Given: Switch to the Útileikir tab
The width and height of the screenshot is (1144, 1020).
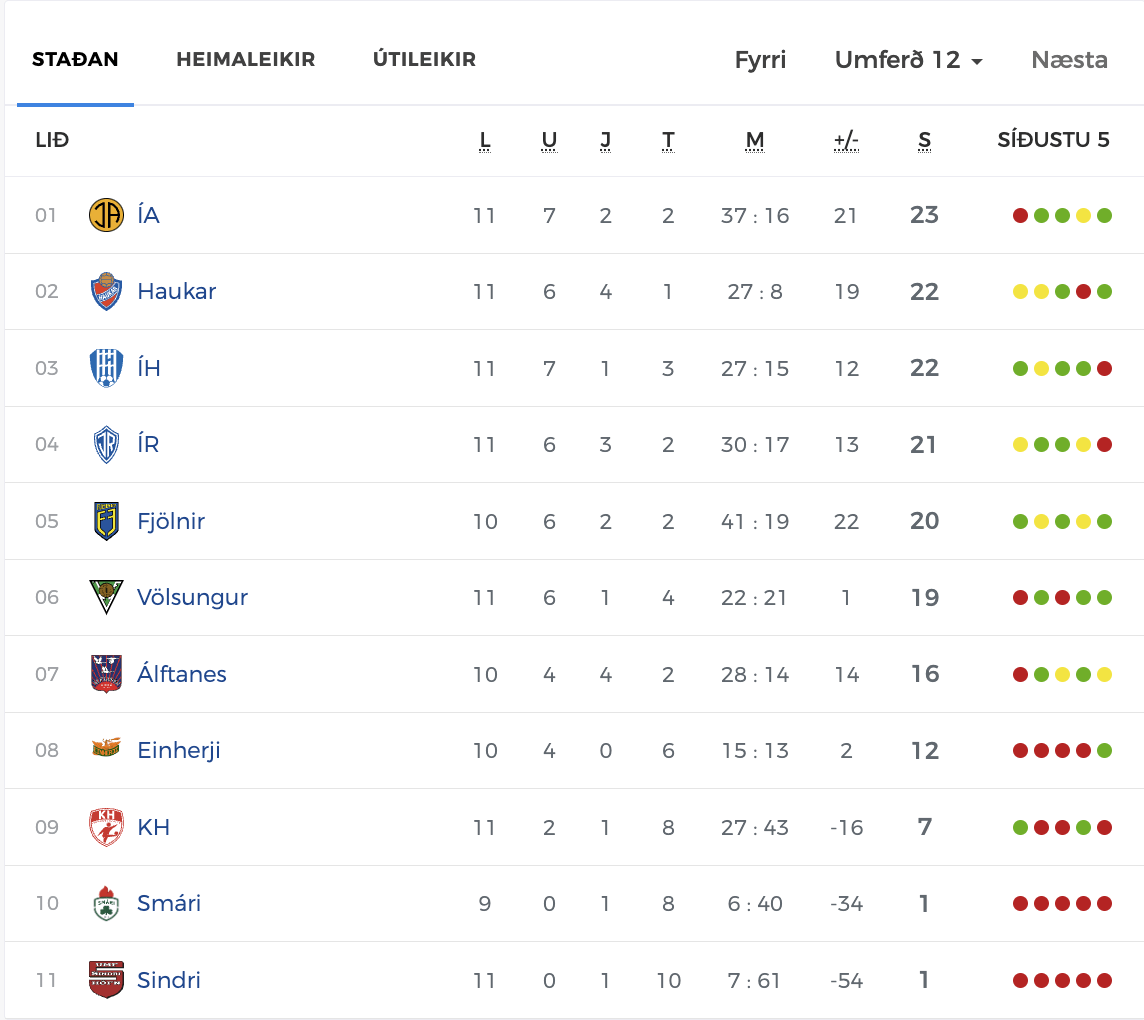Looking at the screenshot, I should point(424,59).
